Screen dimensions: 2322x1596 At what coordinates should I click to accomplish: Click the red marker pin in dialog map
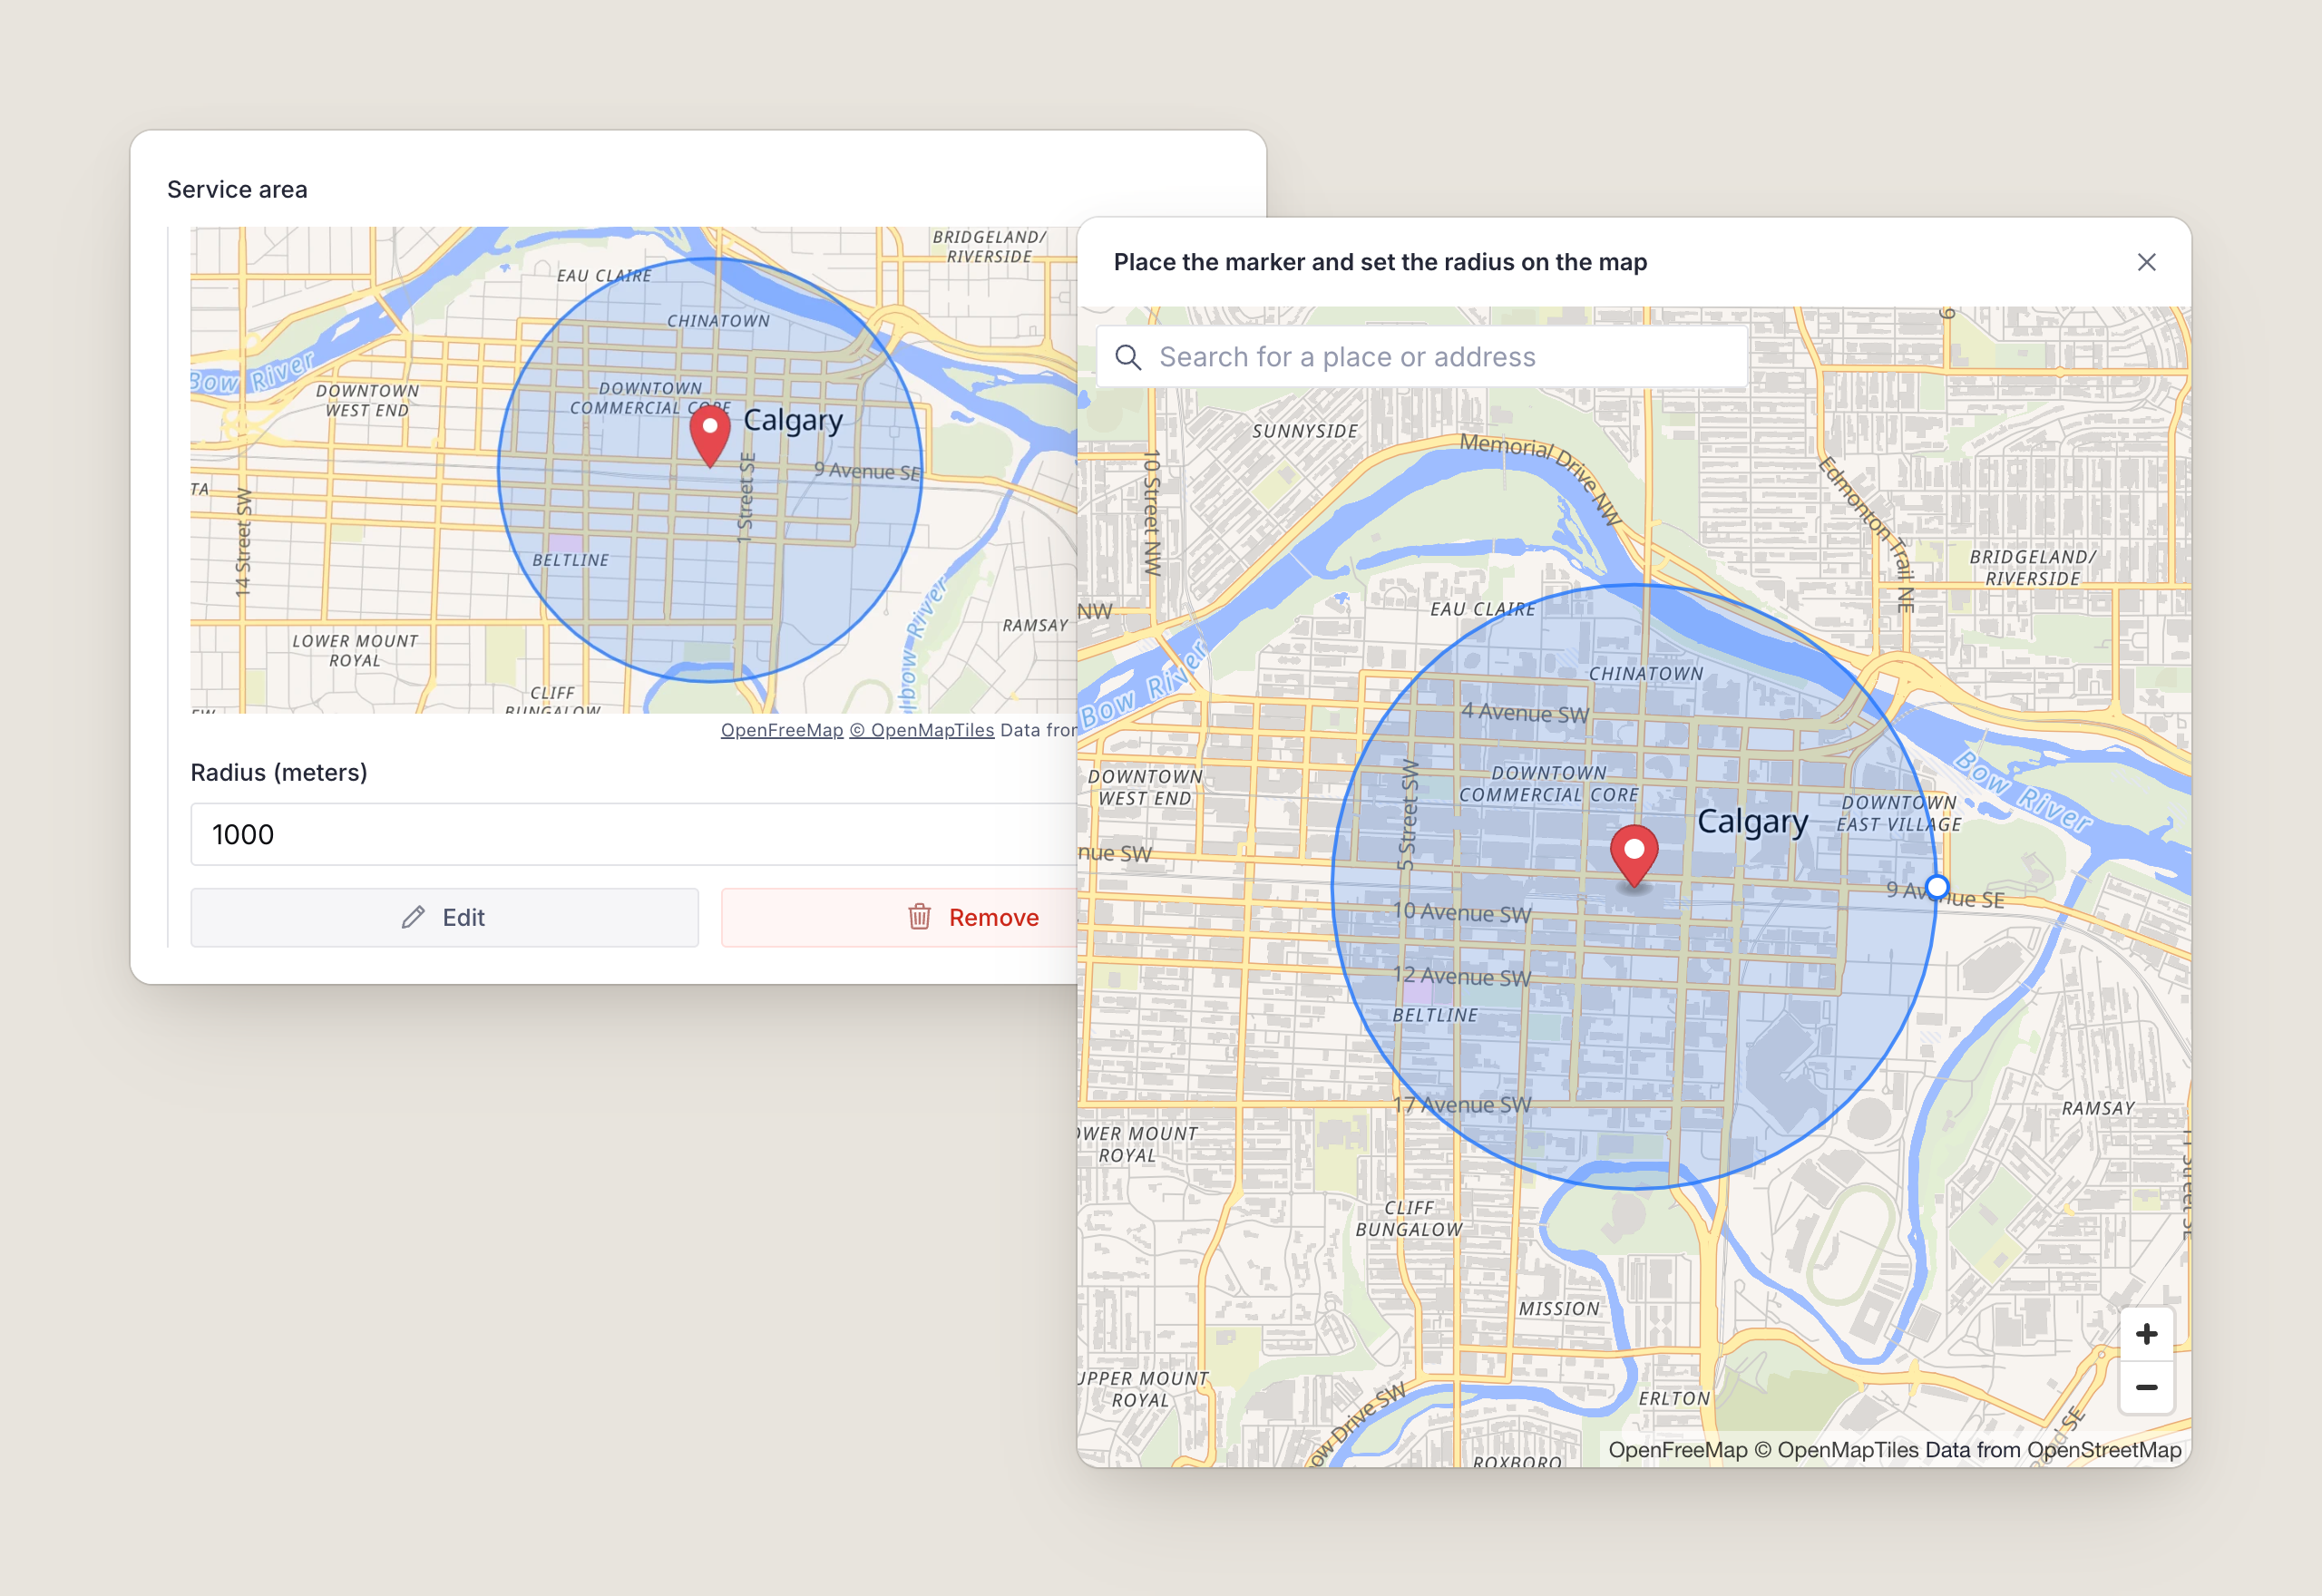click(1634, 855)
